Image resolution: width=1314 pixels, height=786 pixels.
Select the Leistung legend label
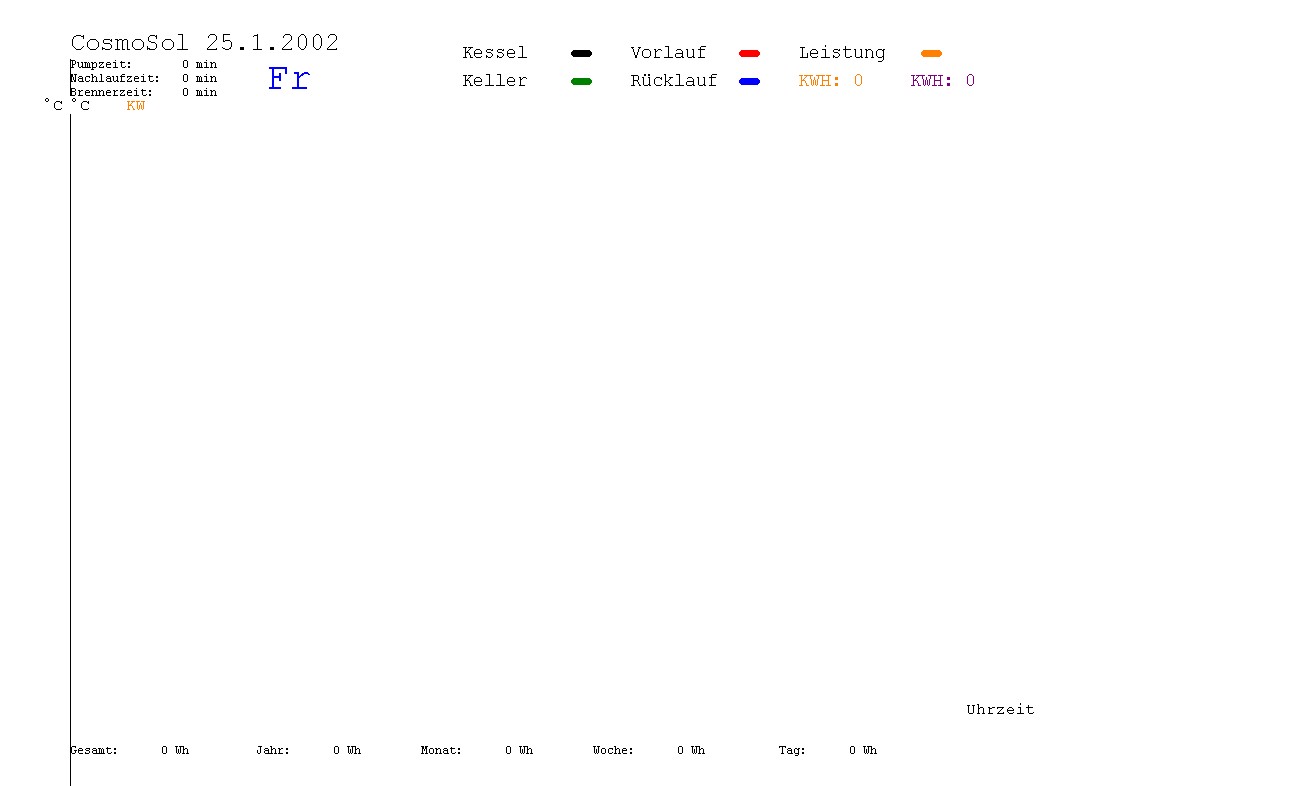(x=842, y=53)
